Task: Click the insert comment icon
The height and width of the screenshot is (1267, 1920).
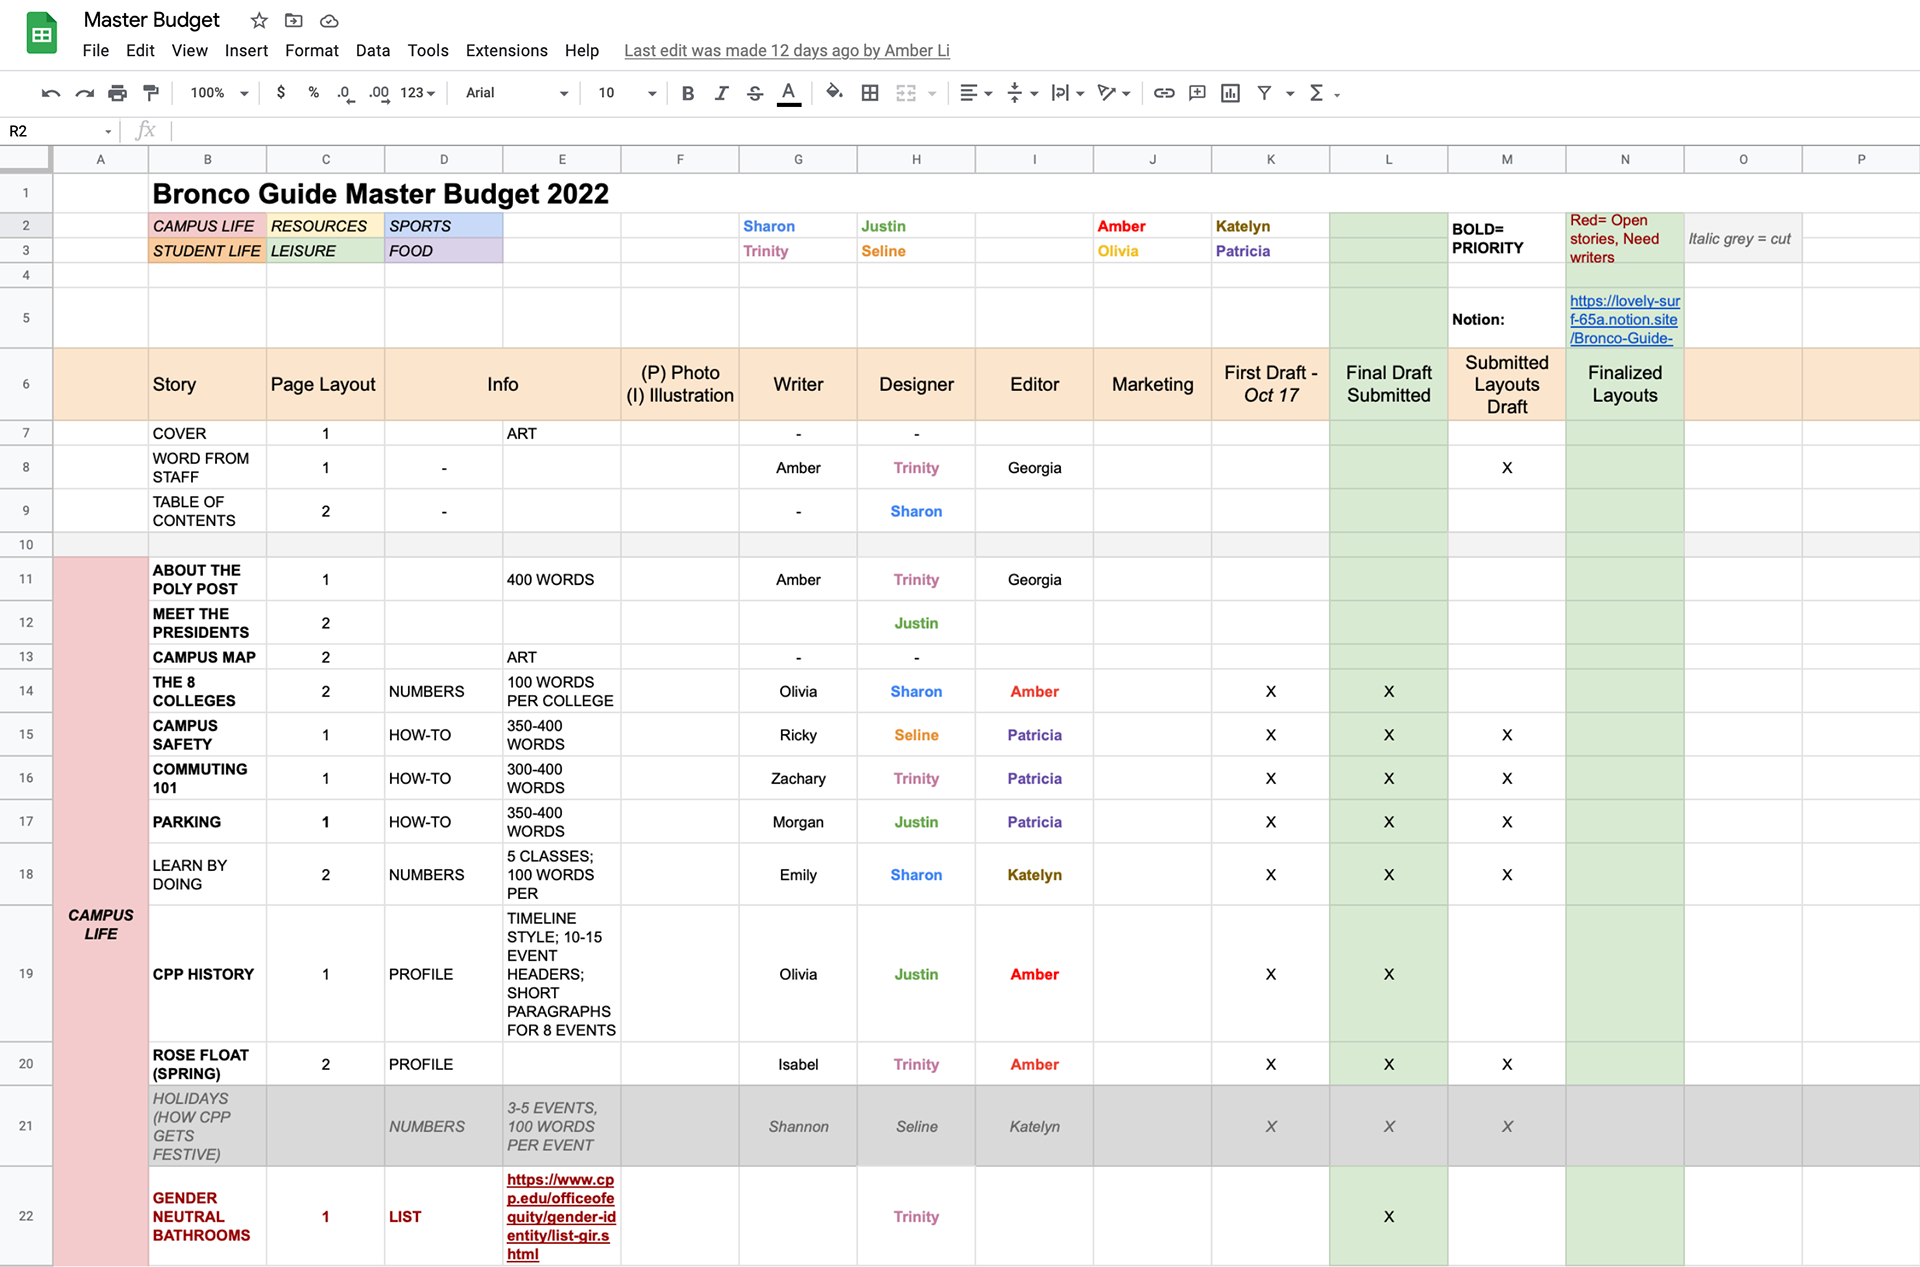Action: click(x=1197, y=93)
